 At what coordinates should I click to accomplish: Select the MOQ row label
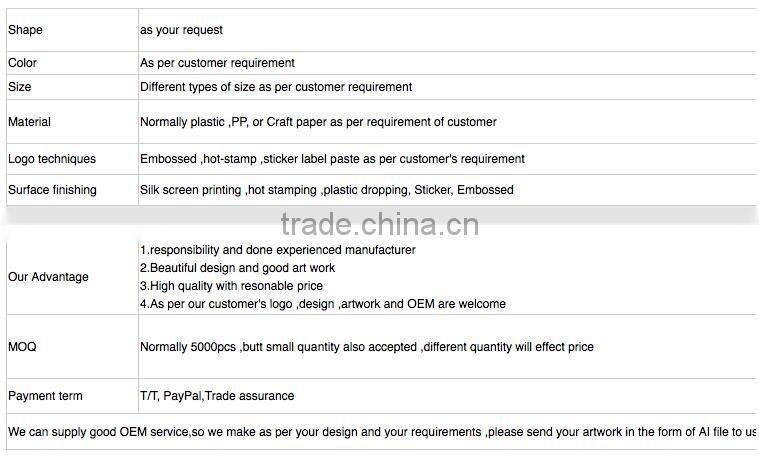coord(22,347)
